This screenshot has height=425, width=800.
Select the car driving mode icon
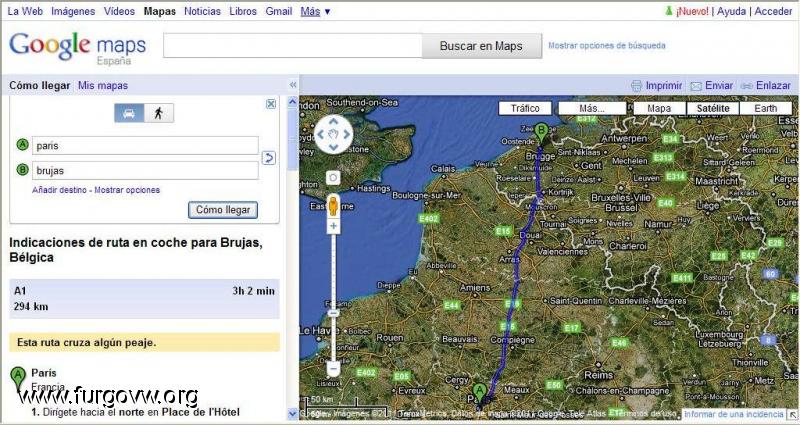[x=129, y=113]
